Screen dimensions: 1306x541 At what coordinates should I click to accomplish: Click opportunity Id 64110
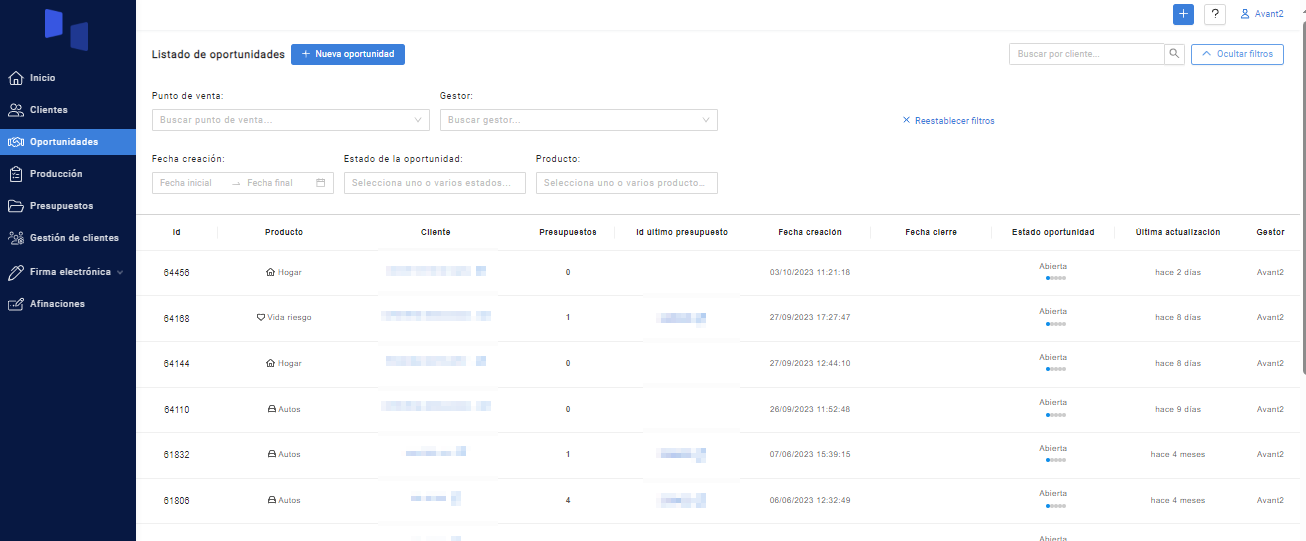click(176, 410)
